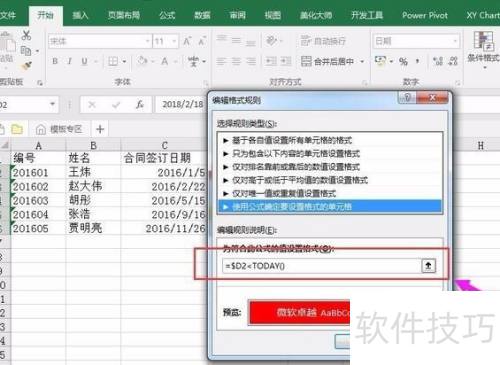The image size is (500, 365).
Task: Click the Decrease Indent icon
Action: (x=271, y=61)
